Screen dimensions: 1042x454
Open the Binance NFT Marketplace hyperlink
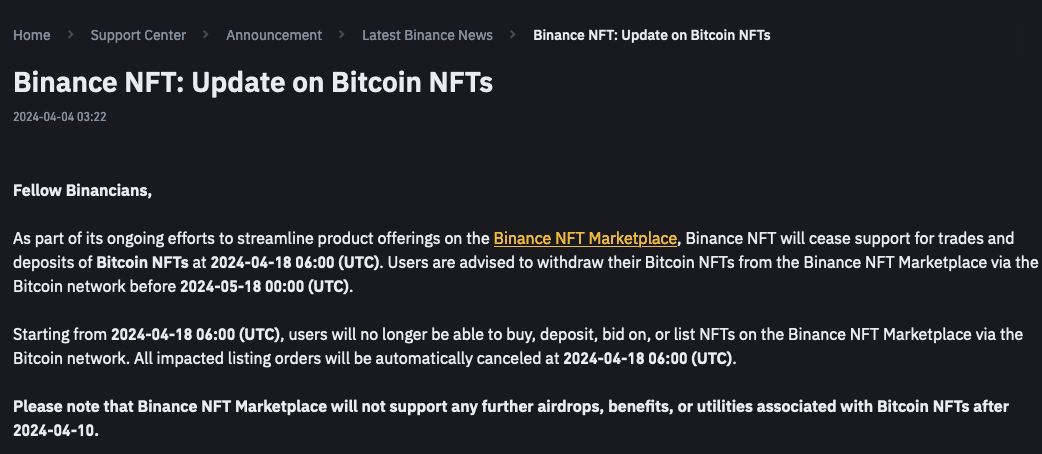[x=585, y=238]
